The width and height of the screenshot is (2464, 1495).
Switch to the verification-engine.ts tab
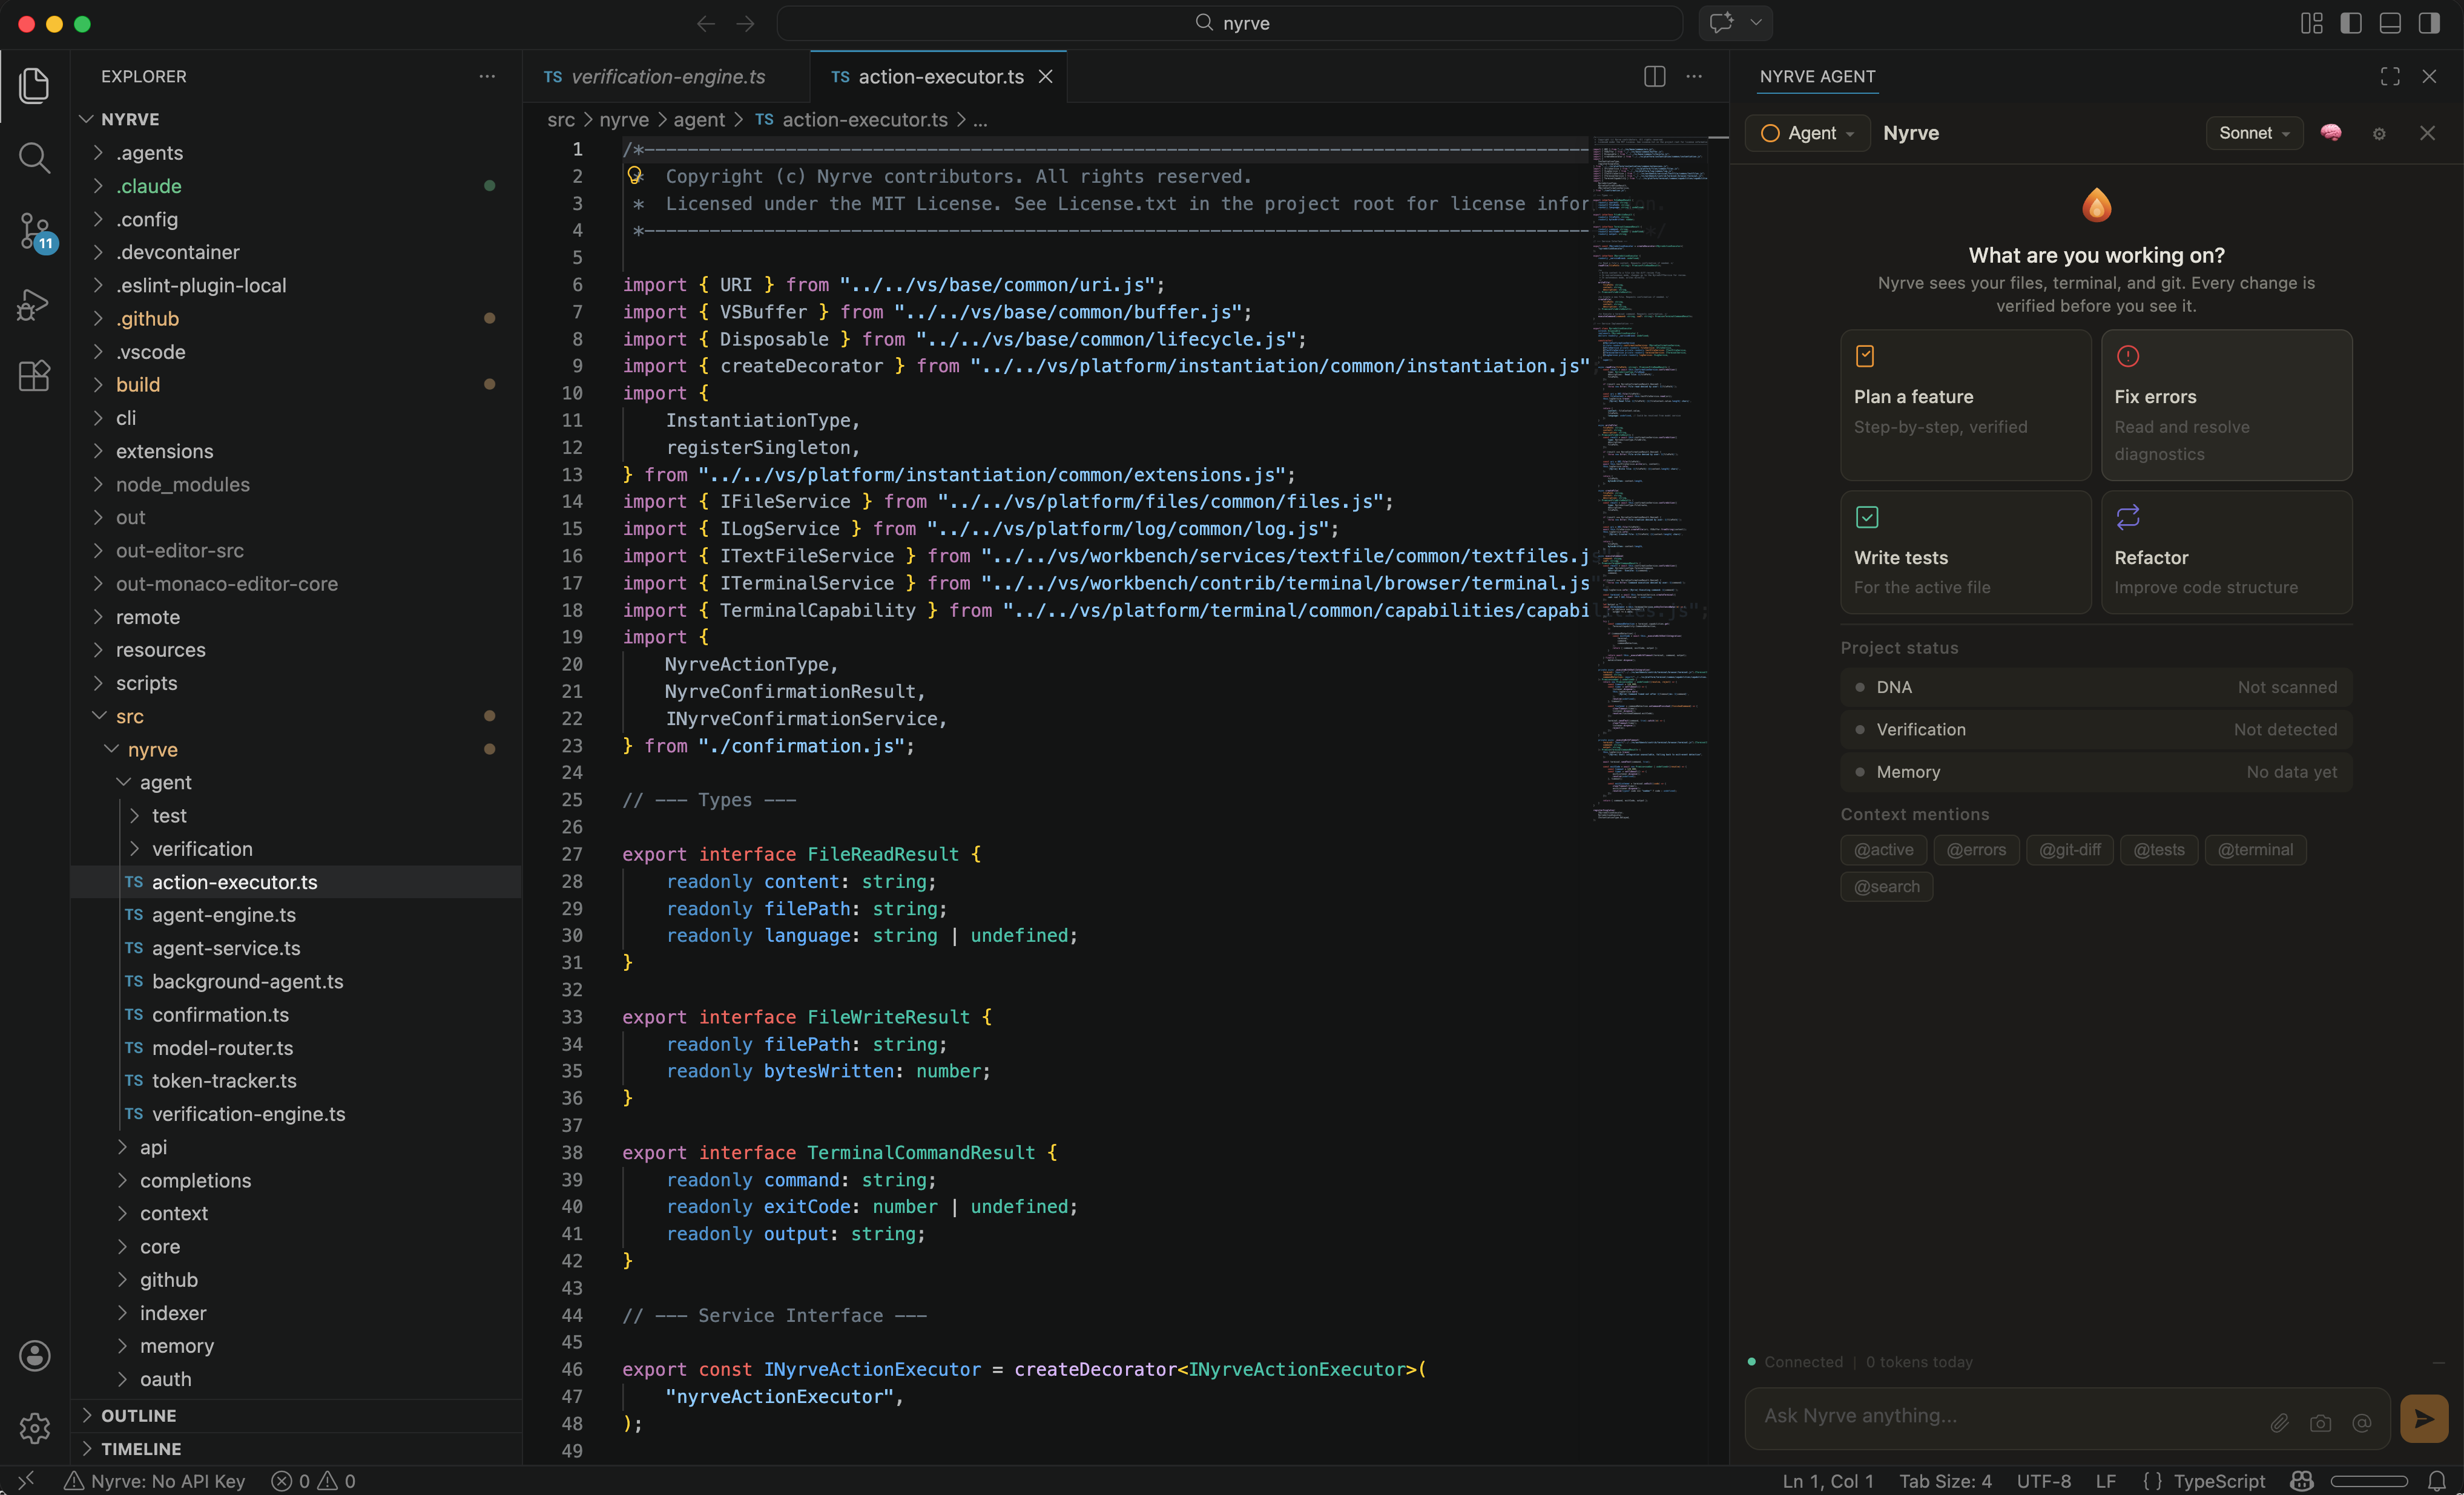667,76
